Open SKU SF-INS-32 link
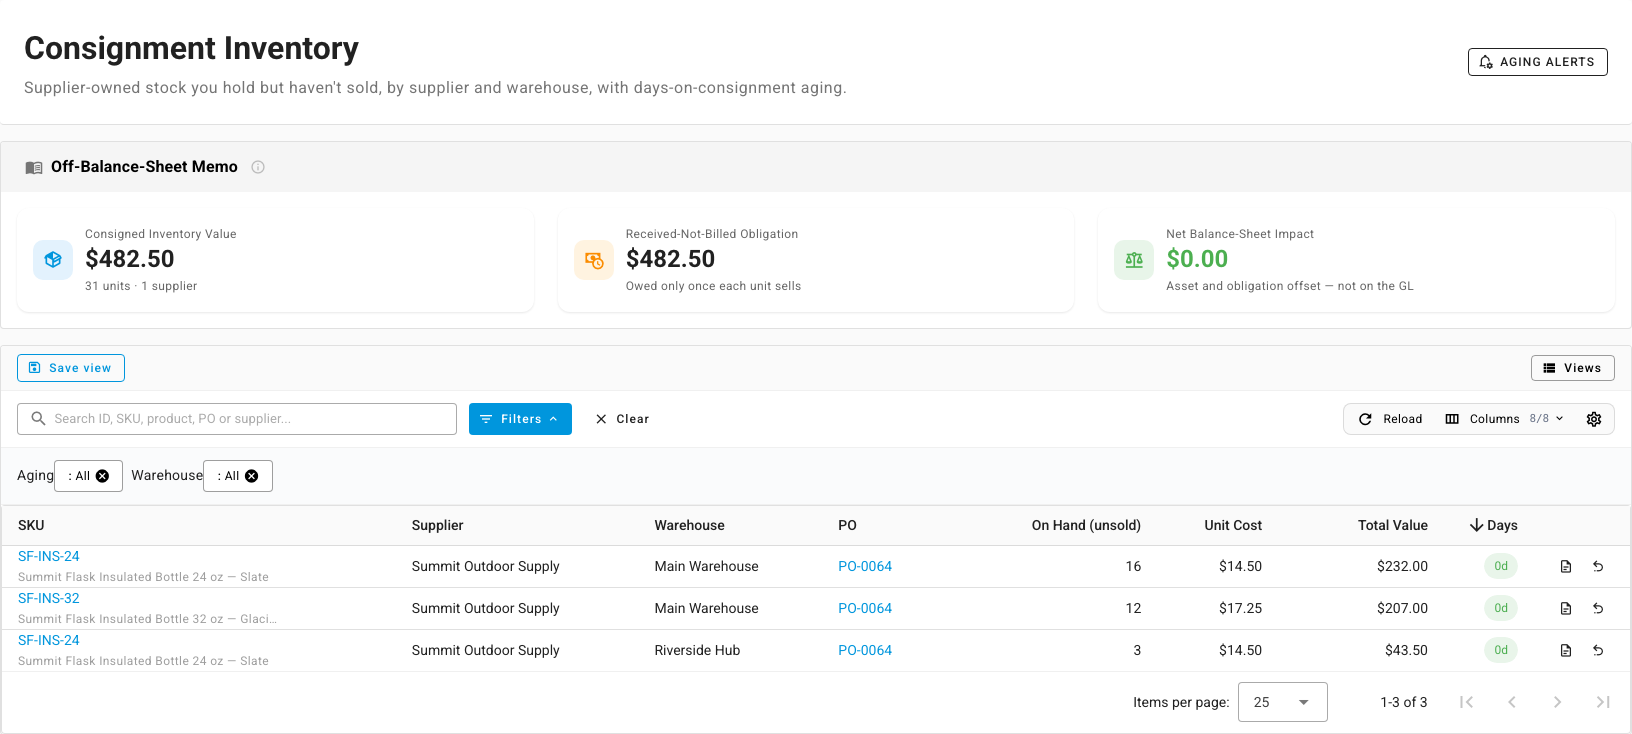1632x734 pixels. [x=49, y=598]
